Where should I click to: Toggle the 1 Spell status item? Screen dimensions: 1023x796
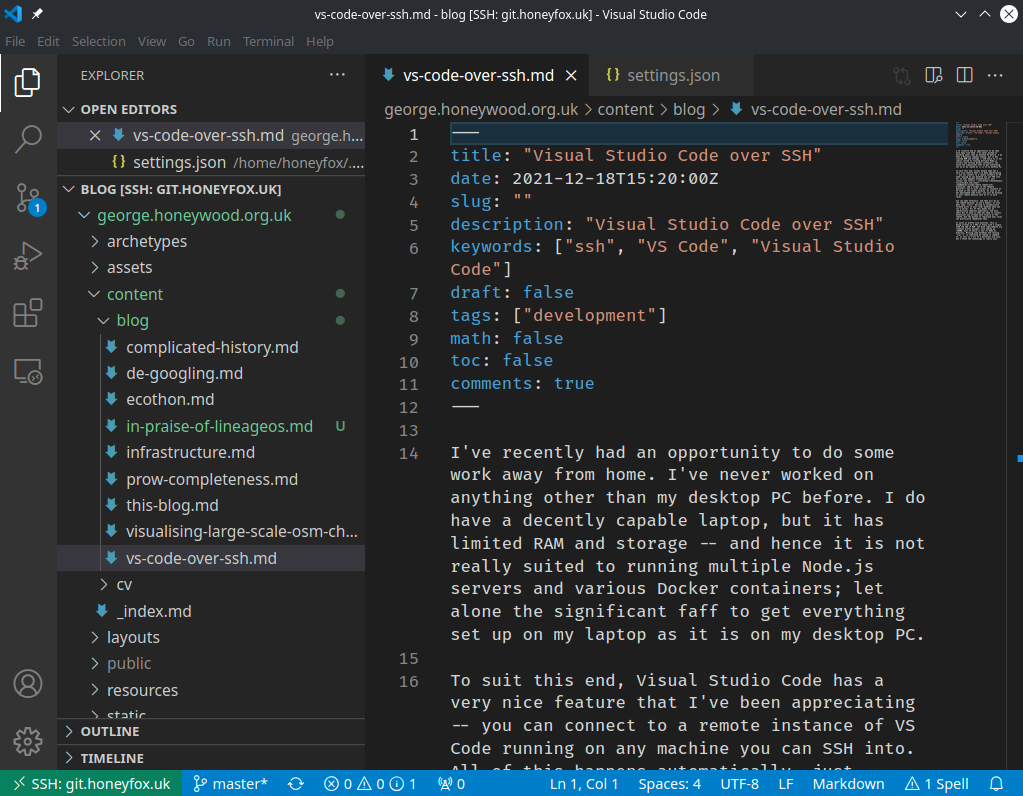(936, 784)
